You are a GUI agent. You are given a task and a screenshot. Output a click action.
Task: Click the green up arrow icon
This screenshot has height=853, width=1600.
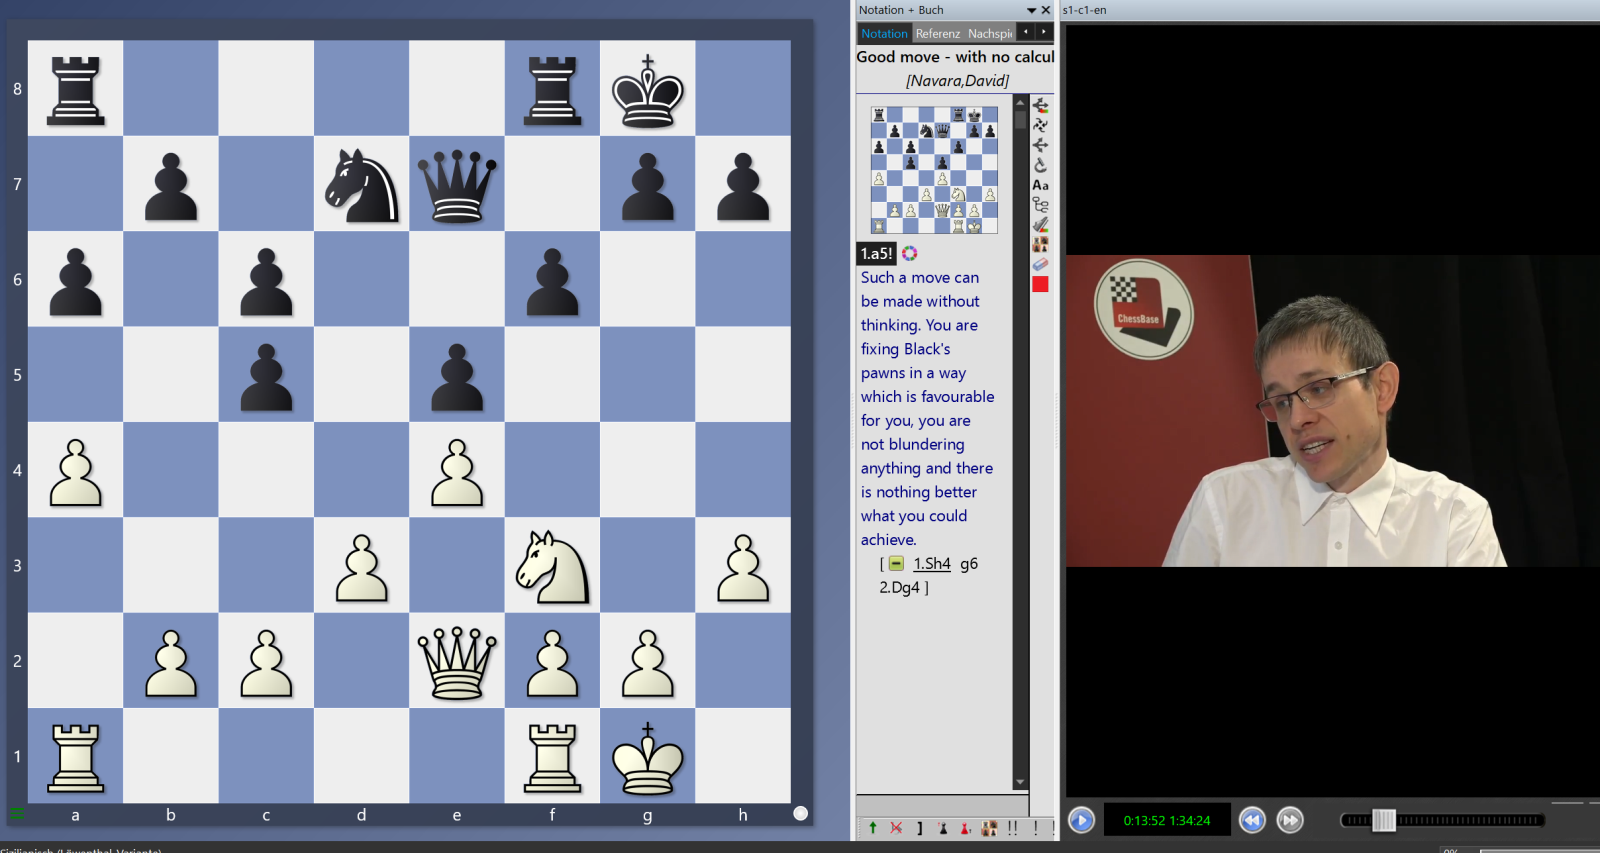(873, 828)
